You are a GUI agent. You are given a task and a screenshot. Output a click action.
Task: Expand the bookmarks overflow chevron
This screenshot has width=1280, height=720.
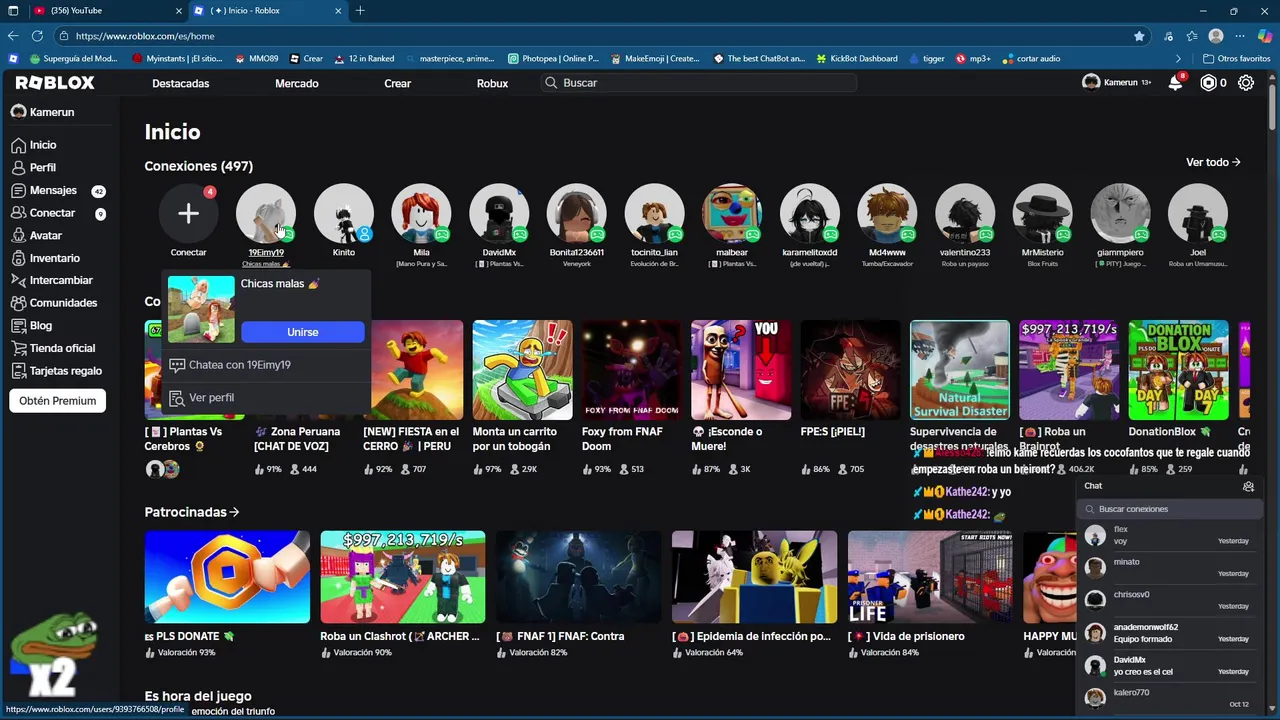click(1178, 59)
